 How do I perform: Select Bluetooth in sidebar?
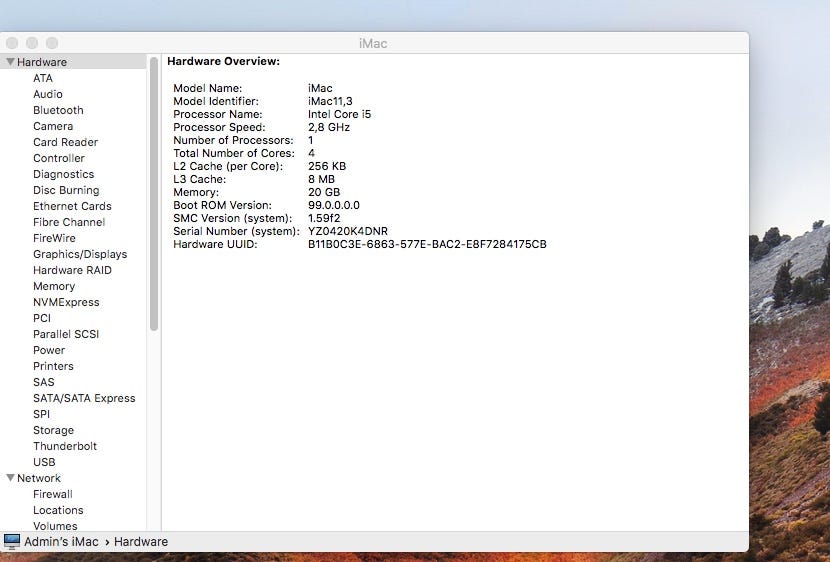[58, 110]
